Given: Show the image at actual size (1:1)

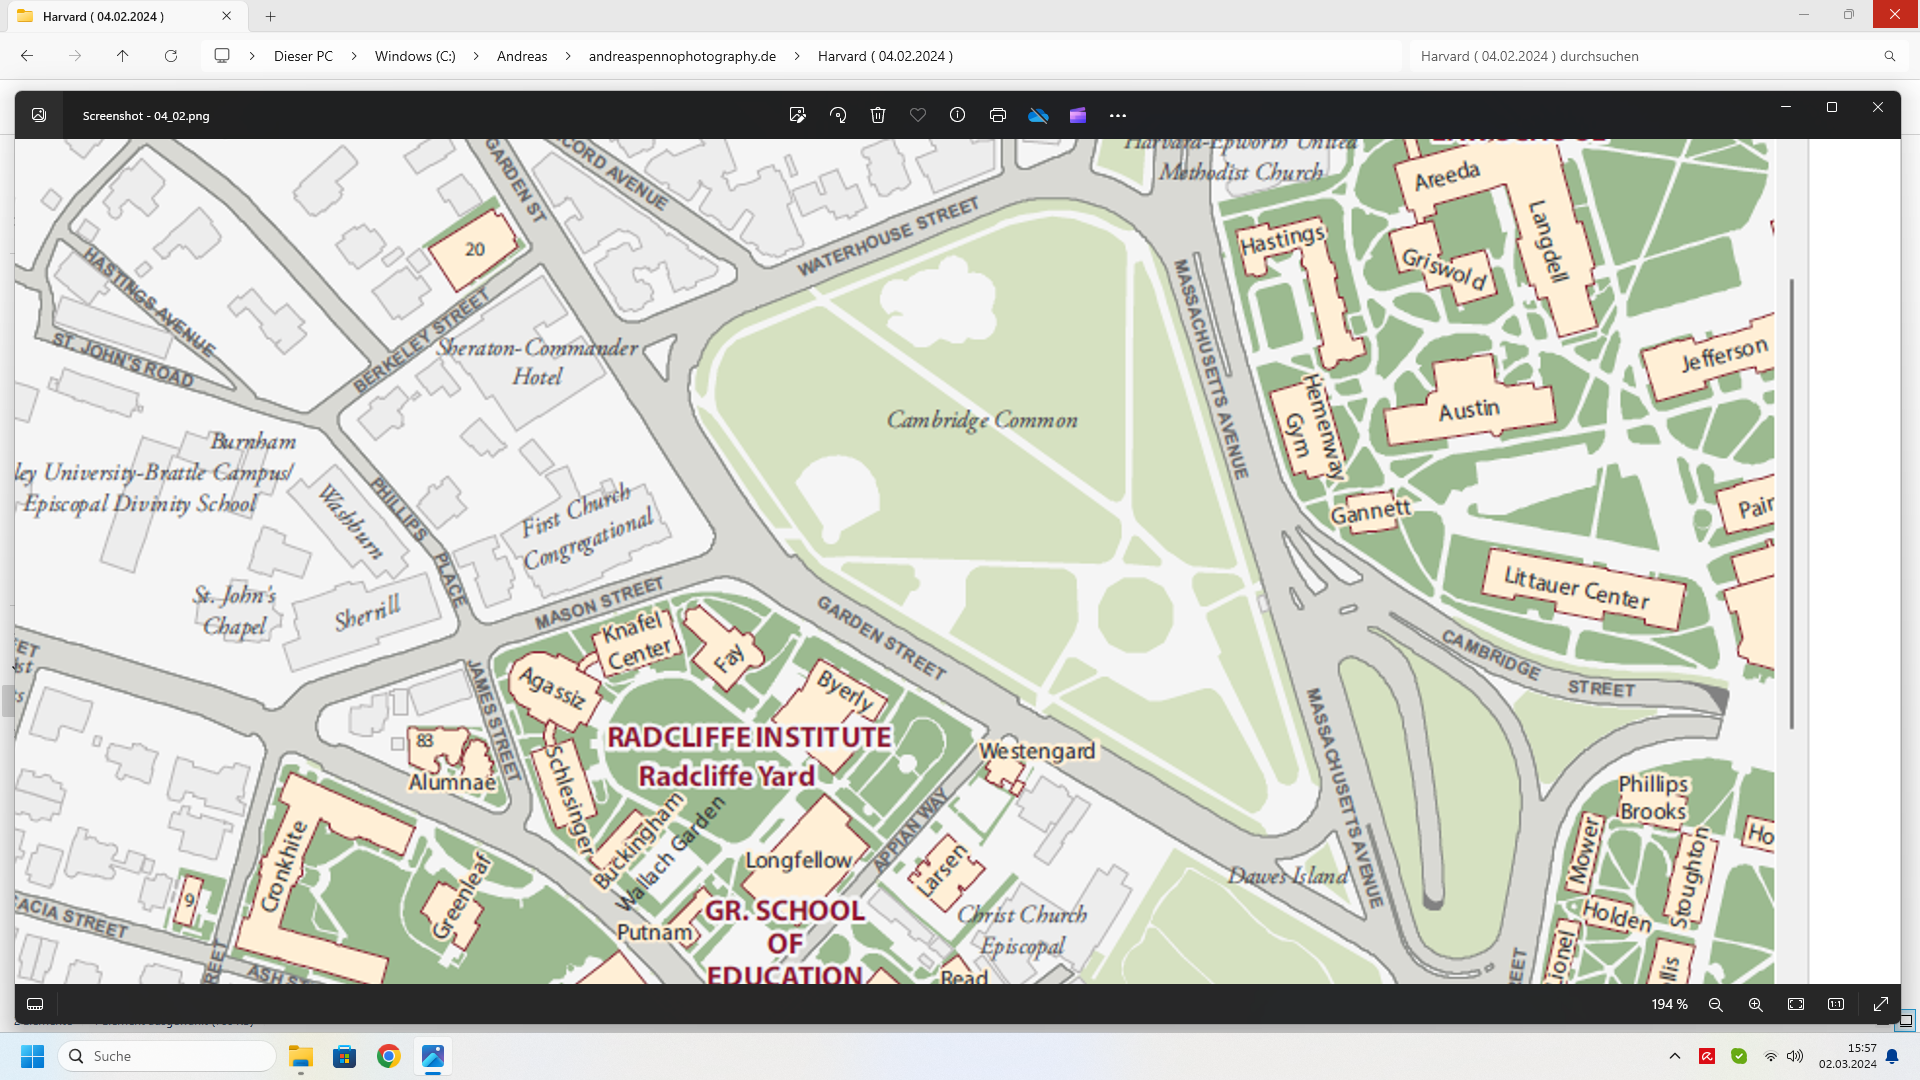Looking at the screenshot, I should pos(1836,1004).
